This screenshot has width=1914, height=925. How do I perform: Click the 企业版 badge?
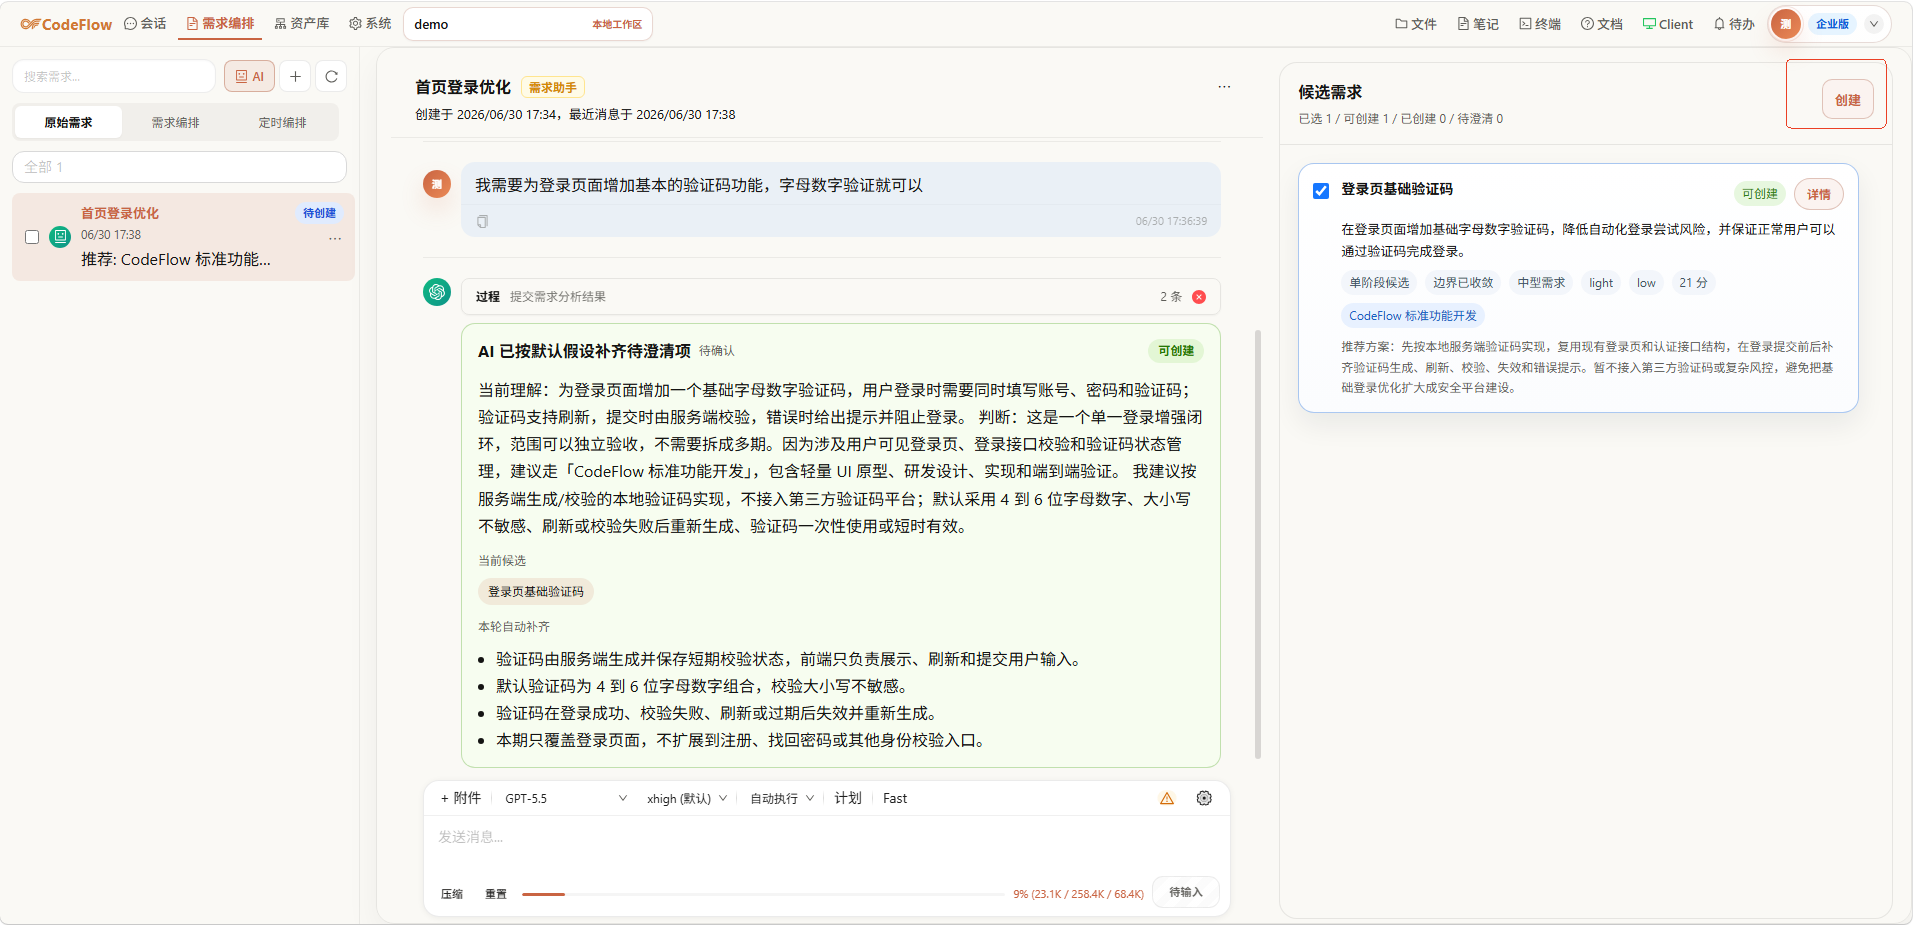(x=1832, y=24)
